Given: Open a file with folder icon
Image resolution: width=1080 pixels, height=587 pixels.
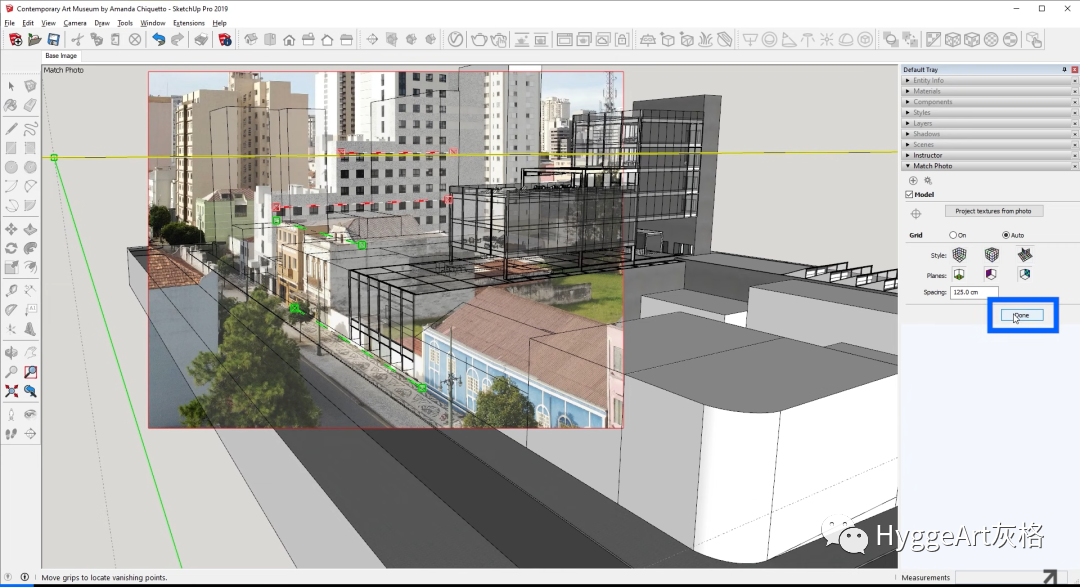Looking at the screenshot, I should [x=34, y=39].
